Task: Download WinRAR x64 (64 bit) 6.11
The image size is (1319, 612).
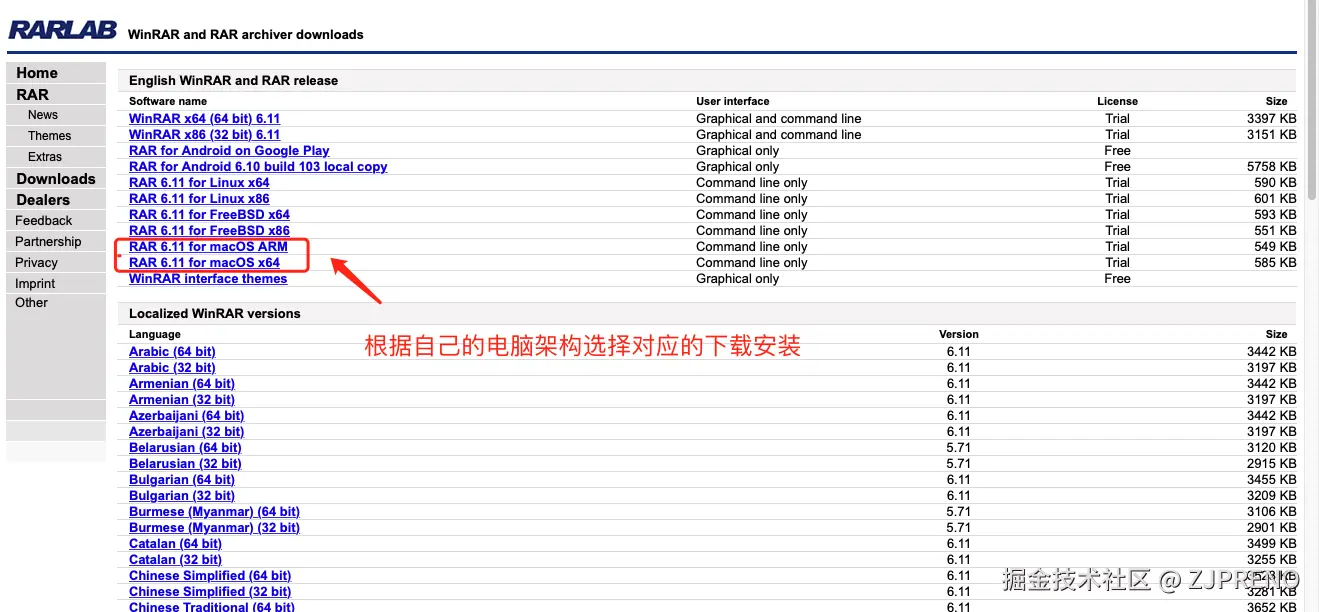Action: click(205, 119)
